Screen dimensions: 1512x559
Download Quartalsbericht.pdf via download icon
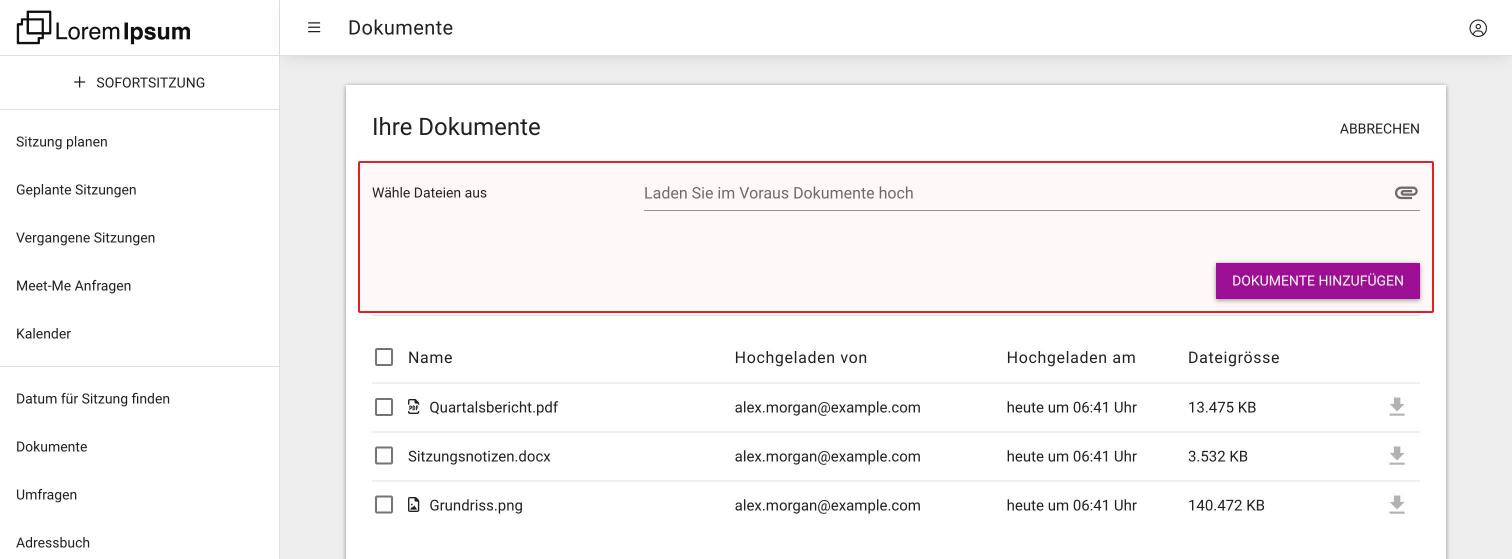(x=1397, y=407)
